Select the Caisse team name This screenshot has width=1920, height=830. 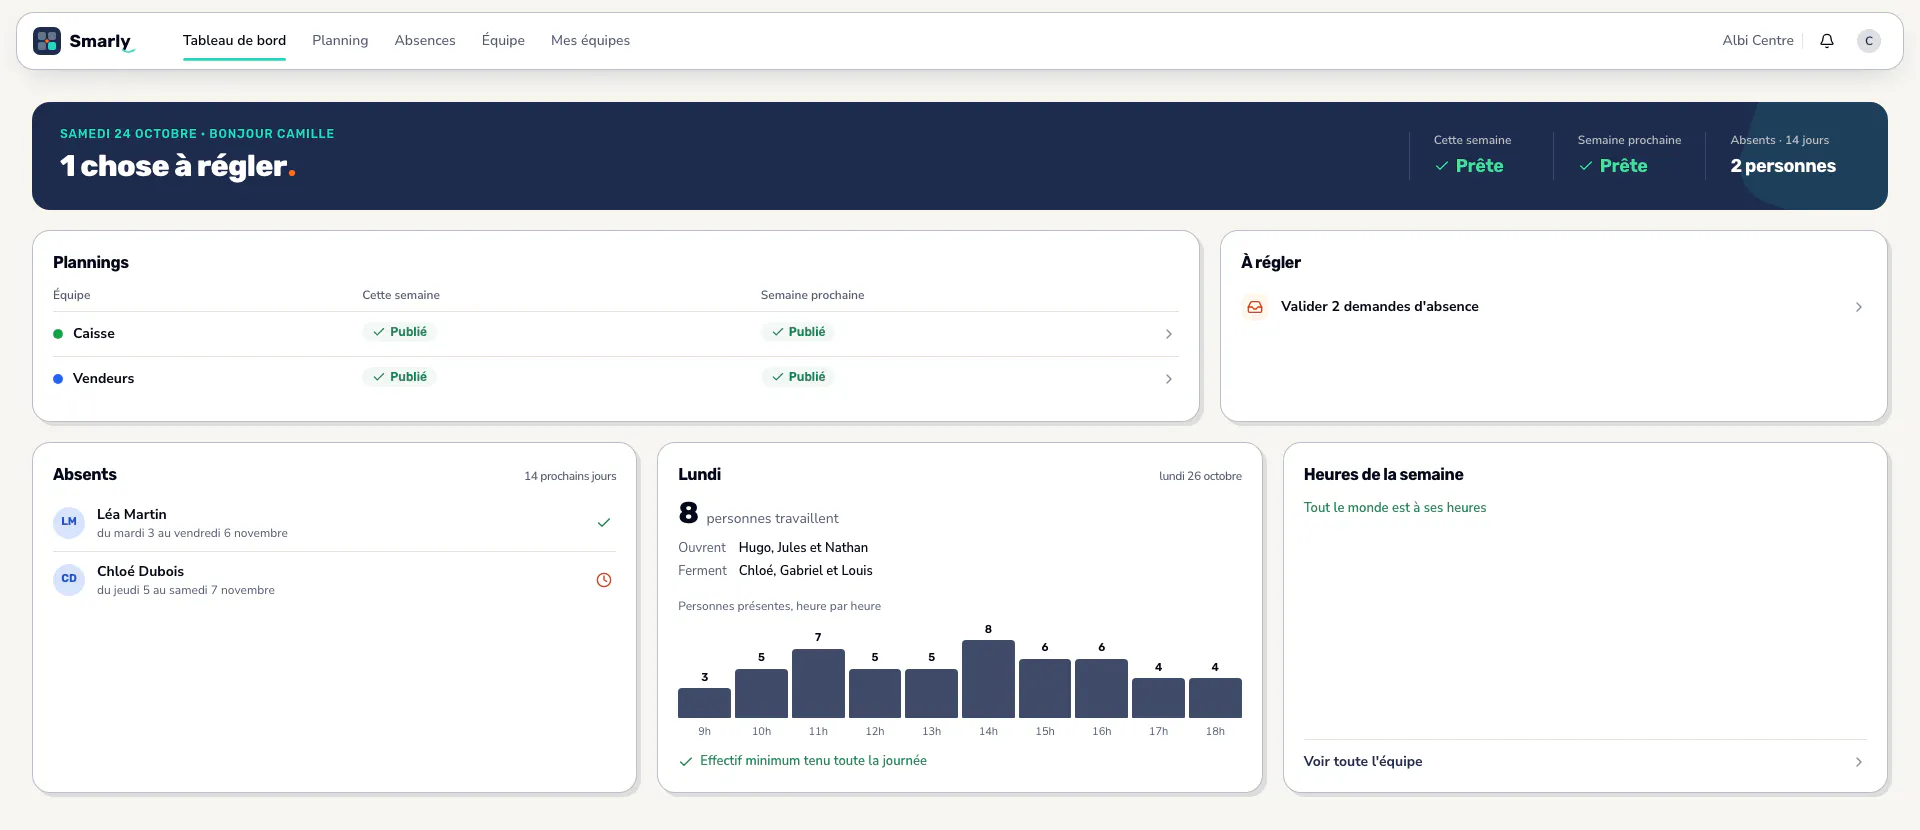(x=94, y=334)
